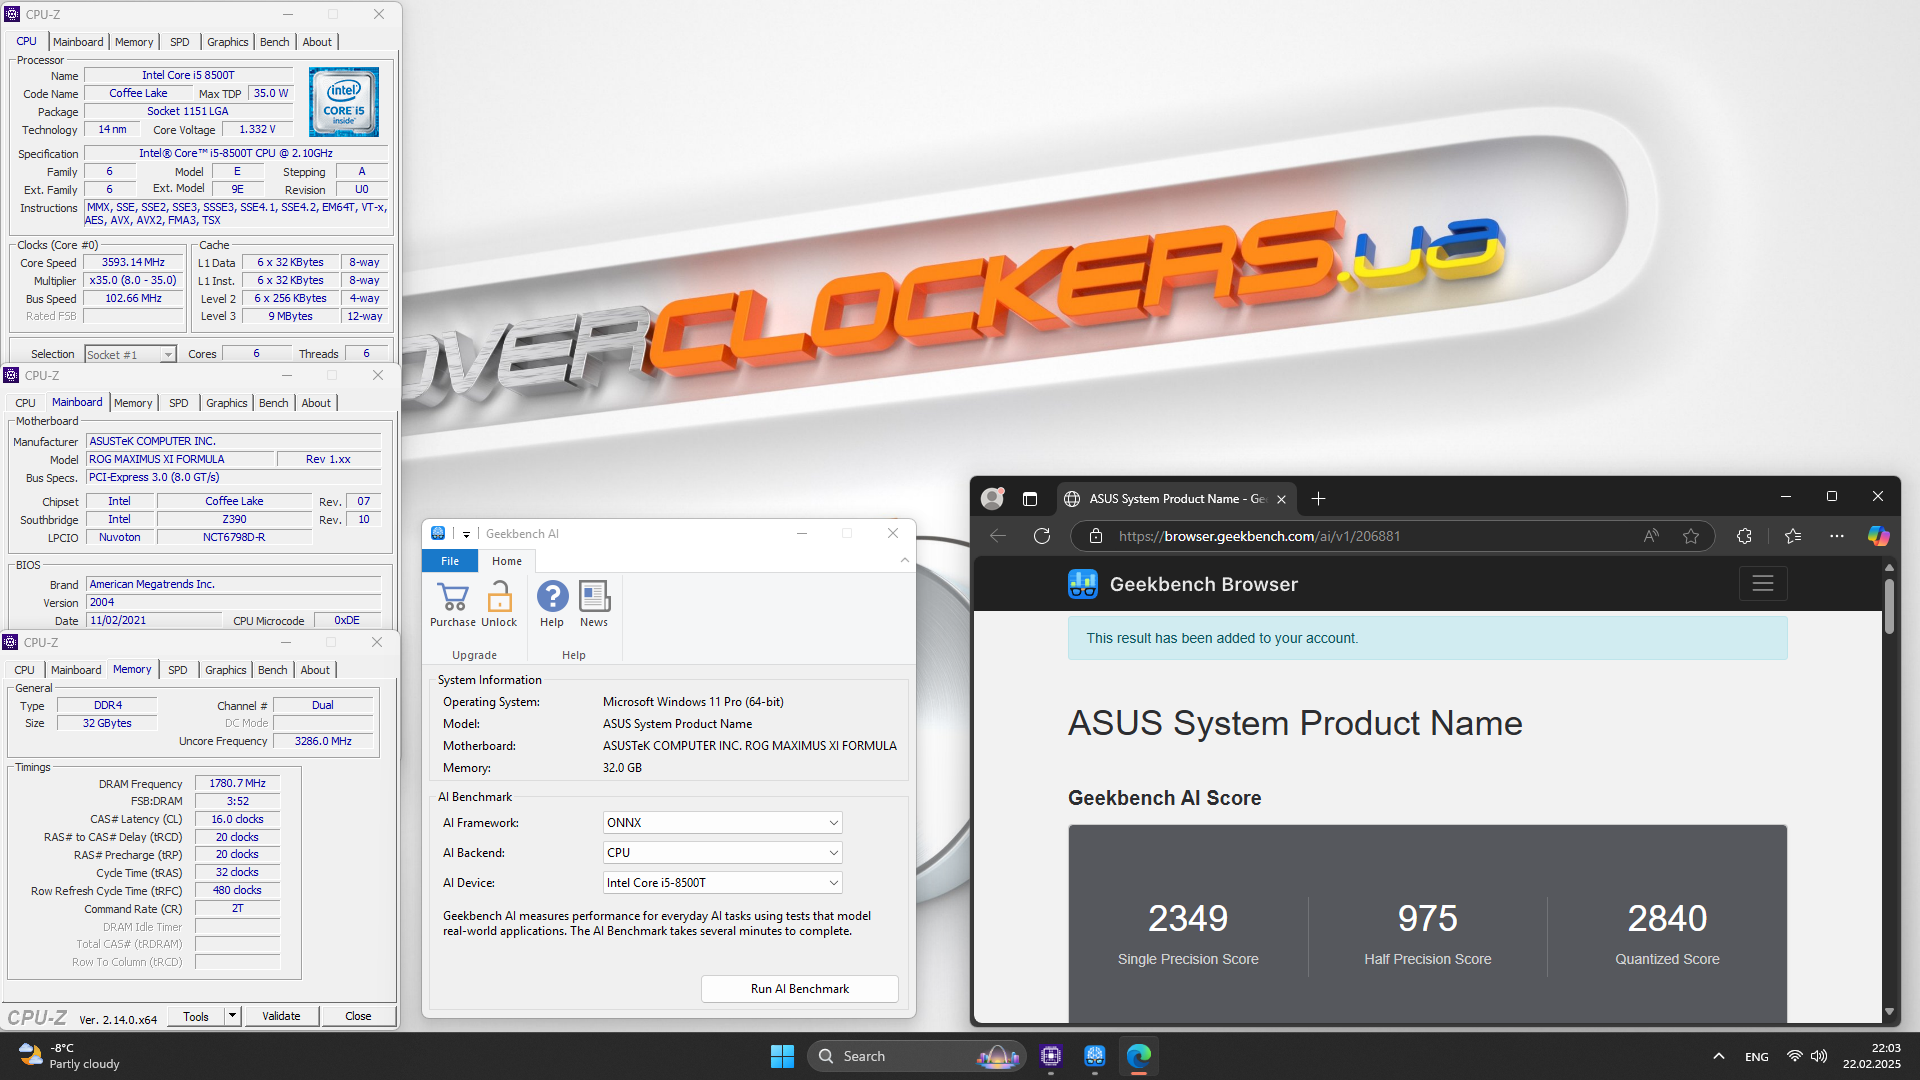Show hidden system tray icons
Viewport: 1920px width, 1080px height.
[x=1719, y=1056]
